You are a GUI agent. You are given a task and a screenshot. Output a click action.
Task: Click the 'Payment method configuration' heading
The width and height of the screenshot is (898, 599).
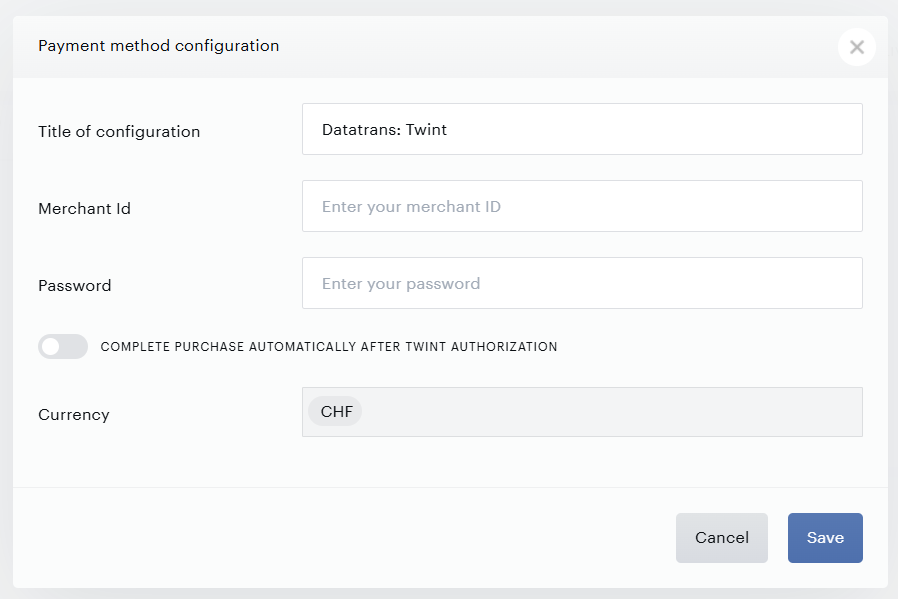pyautogui.click(x=159, y=46)
